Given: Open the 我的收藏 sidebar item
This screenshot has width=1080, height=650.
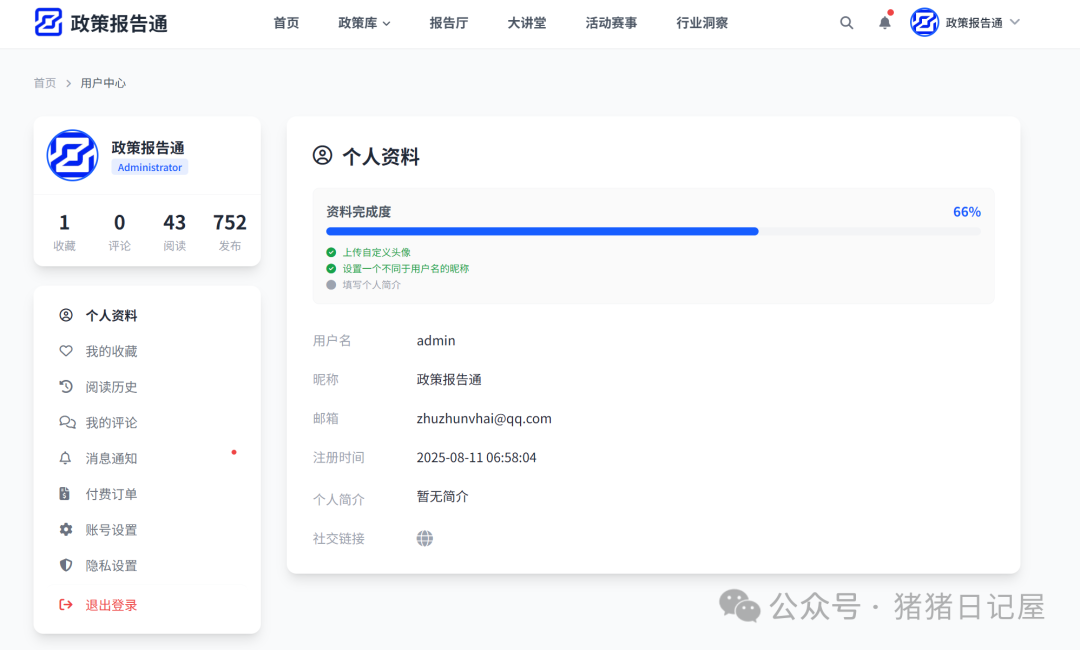Looking at the screenshot, I should [x=111, y=351].
